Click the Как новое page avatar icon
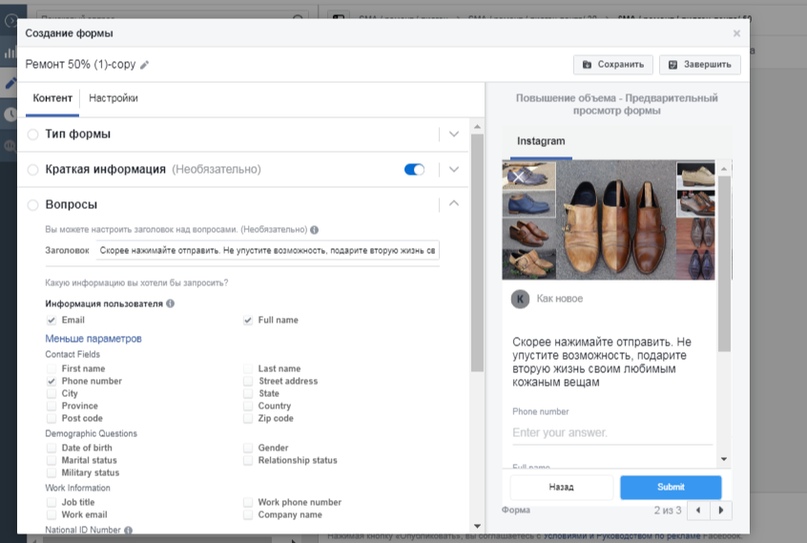Screen dimensions: 807x543 point(520,299)
